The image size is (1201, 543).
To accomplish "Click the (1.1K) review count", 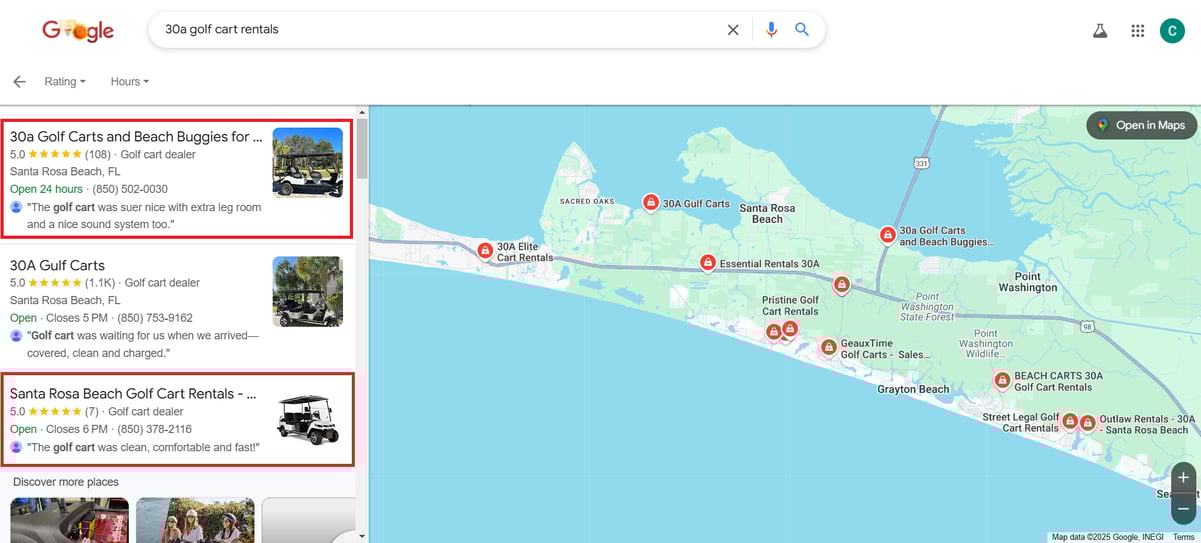I will pos(100,283).
